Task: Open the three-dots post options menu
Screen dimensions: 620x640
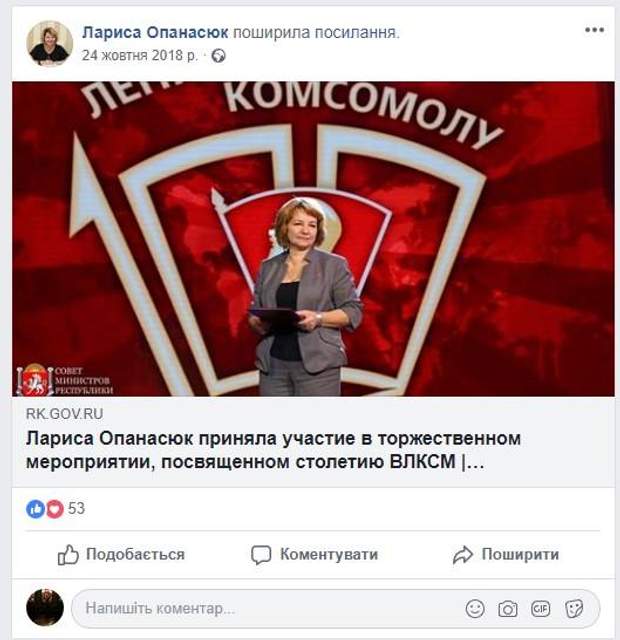Action: (594, 30)
